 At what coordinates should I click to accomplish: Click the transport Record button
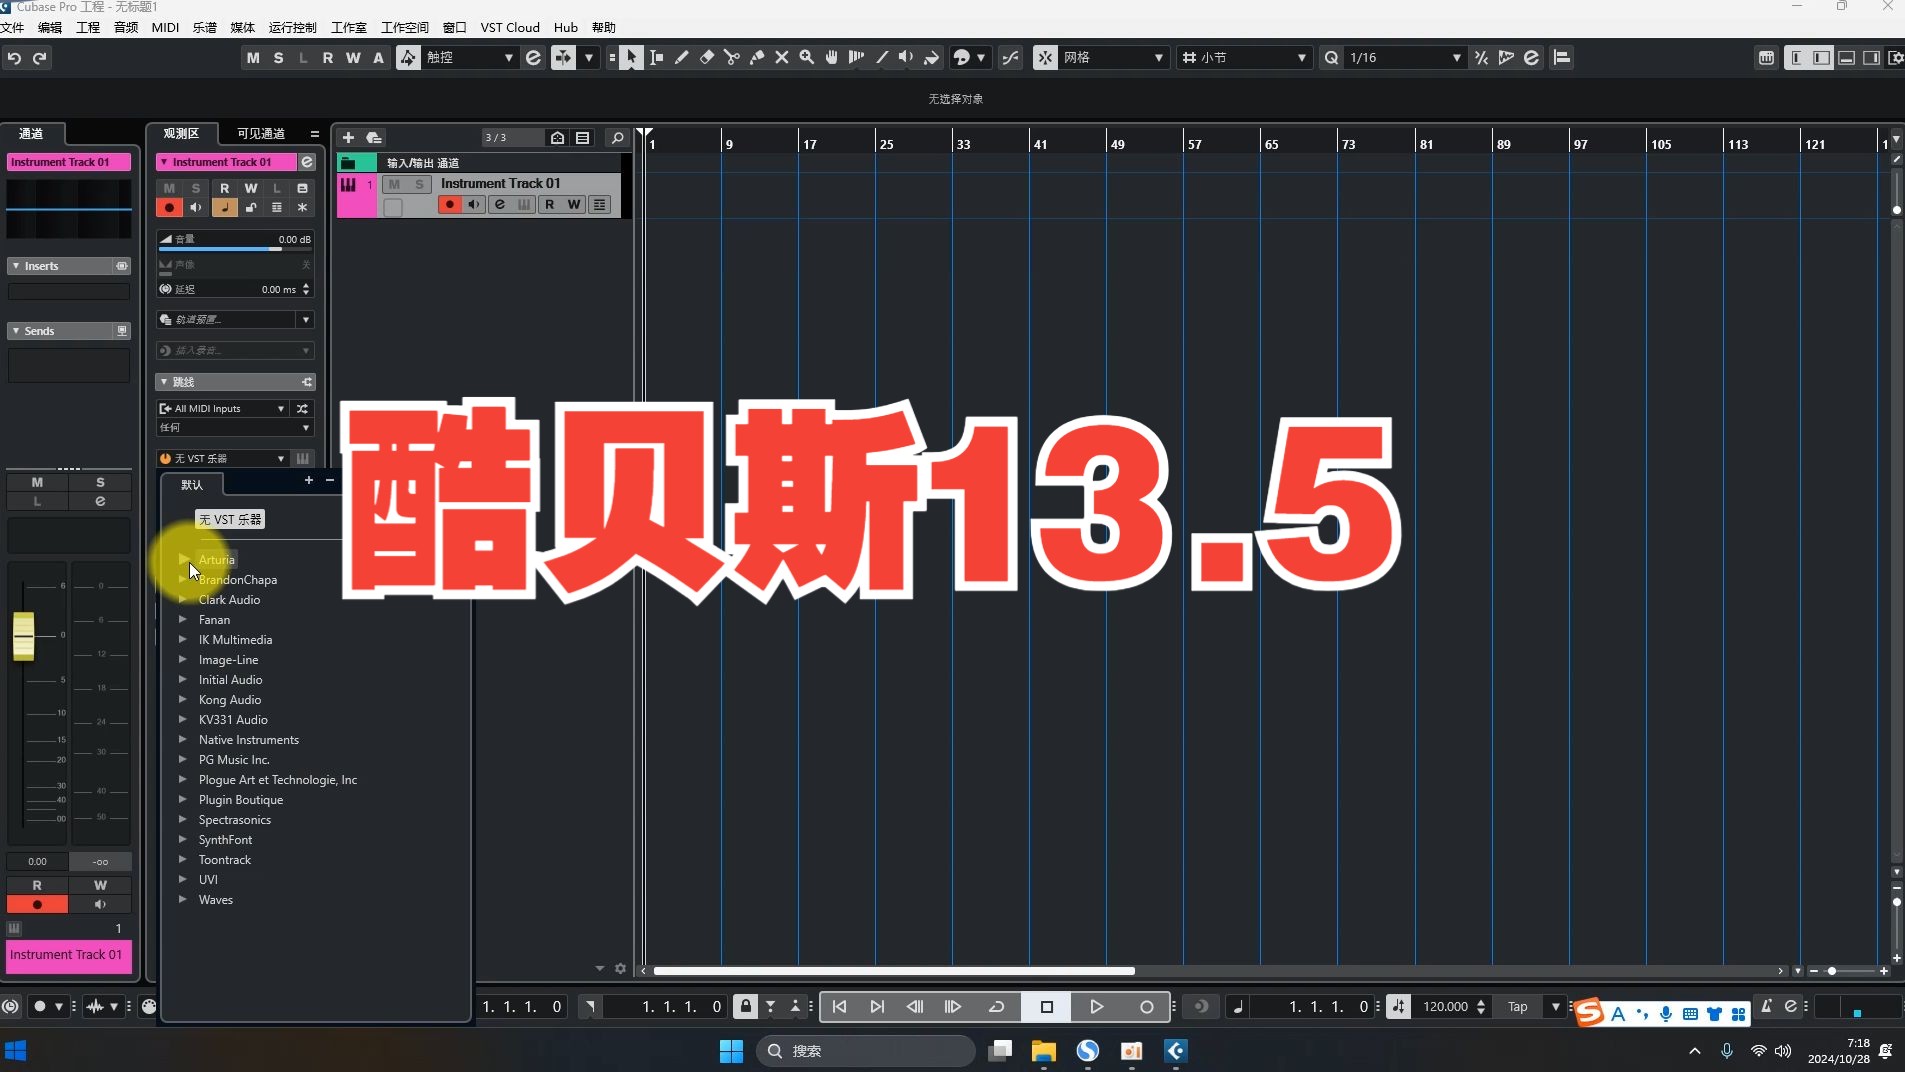(1146, 1007)
